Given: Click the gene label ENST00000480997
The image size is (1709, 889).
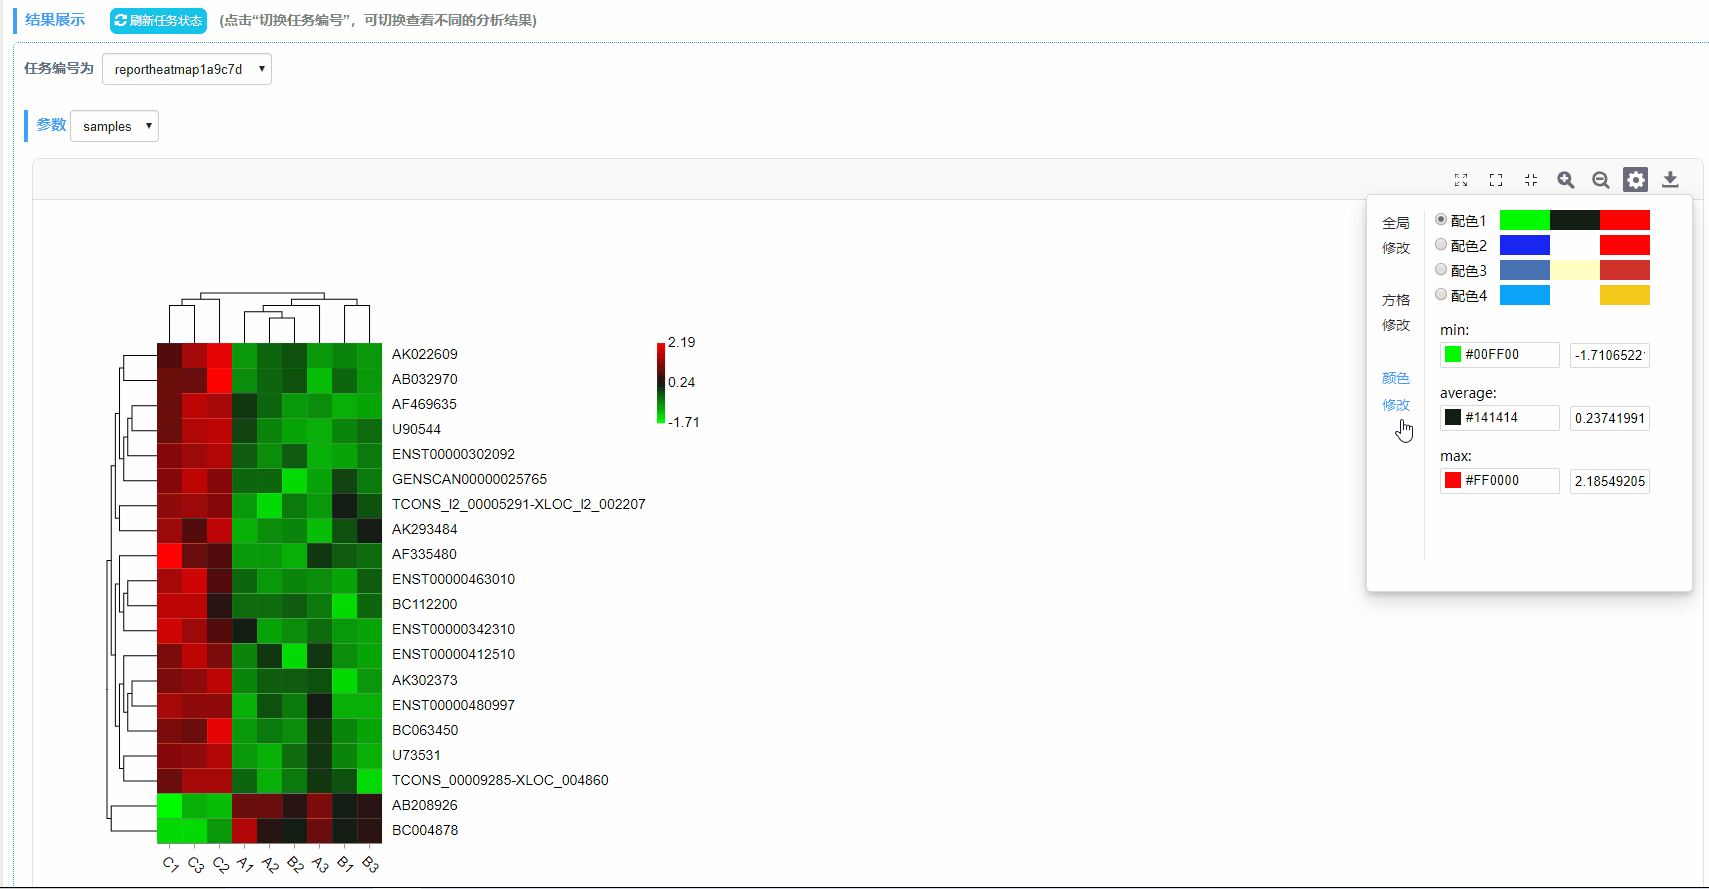Looking at the screenshot, I should pyautogui.click(x=453, y=705).
